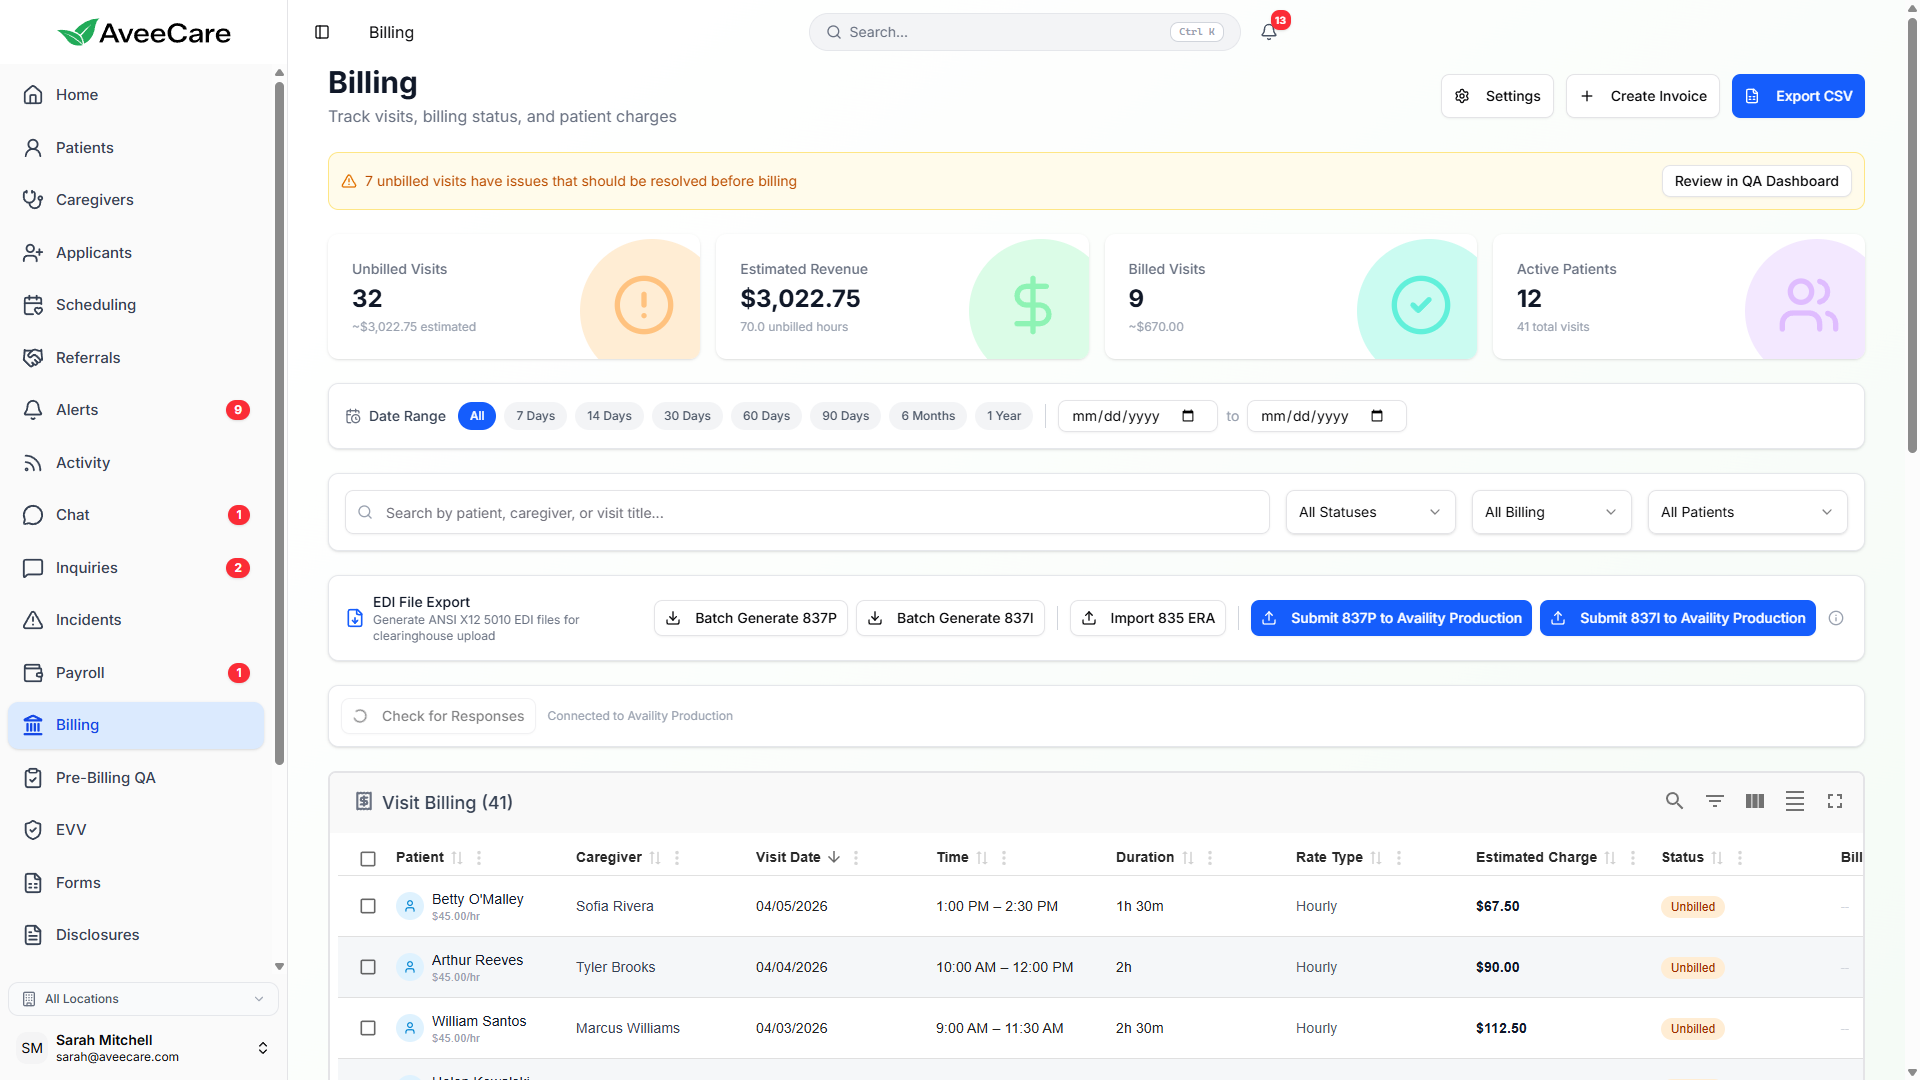Switch Visit Billing to column layout view
The height and width of the screenshot is (1080, 1920).
tap(1754, 801)
